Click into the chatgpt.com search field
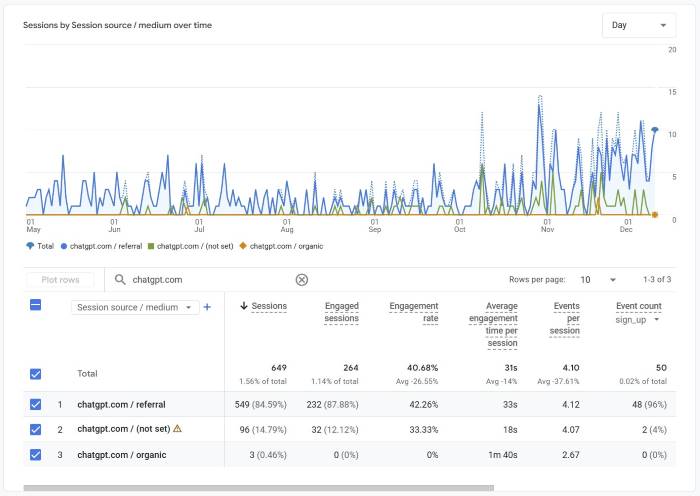700x496 pixels. [208, 281]
